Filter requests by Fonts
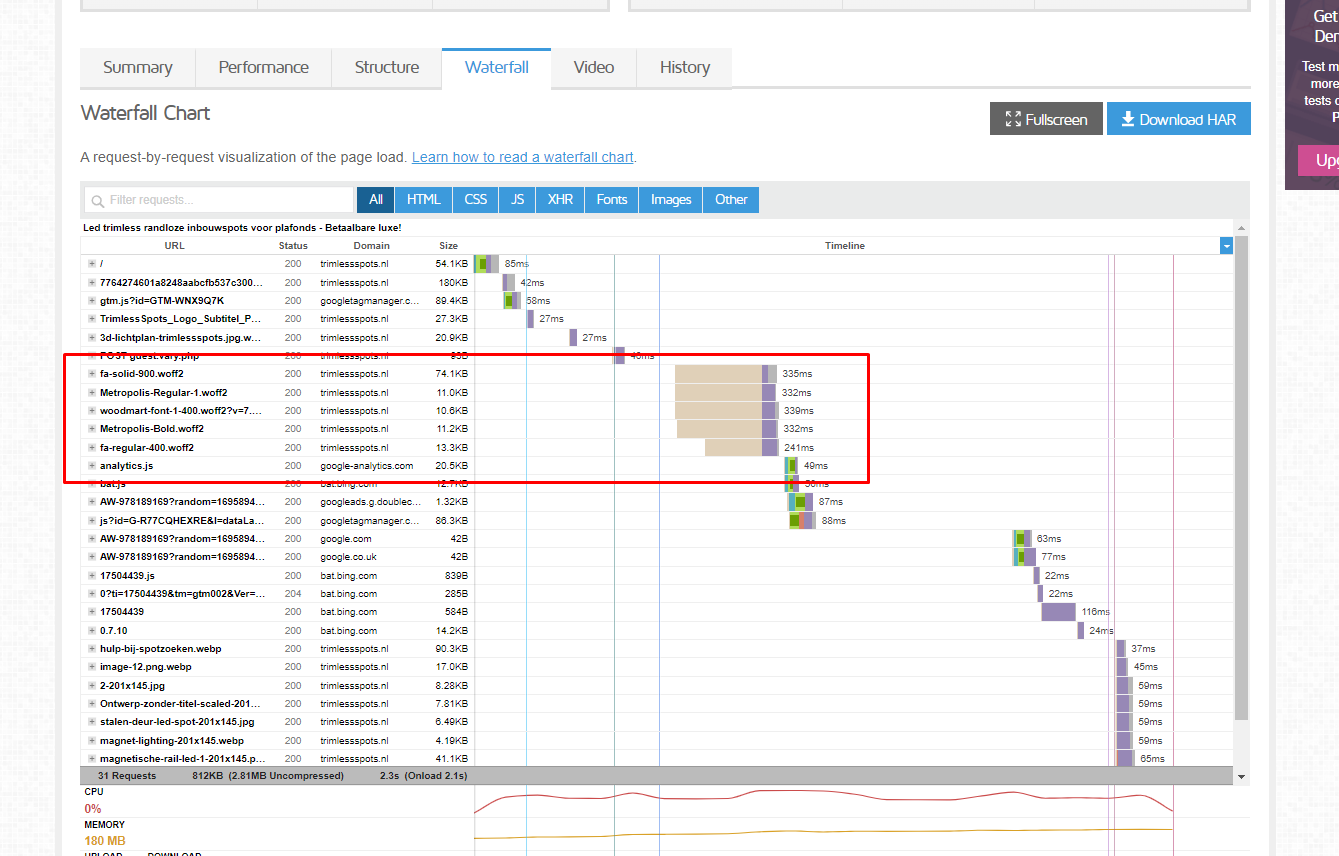Viewport: 1339px width, 856px height. pos(612,200)
